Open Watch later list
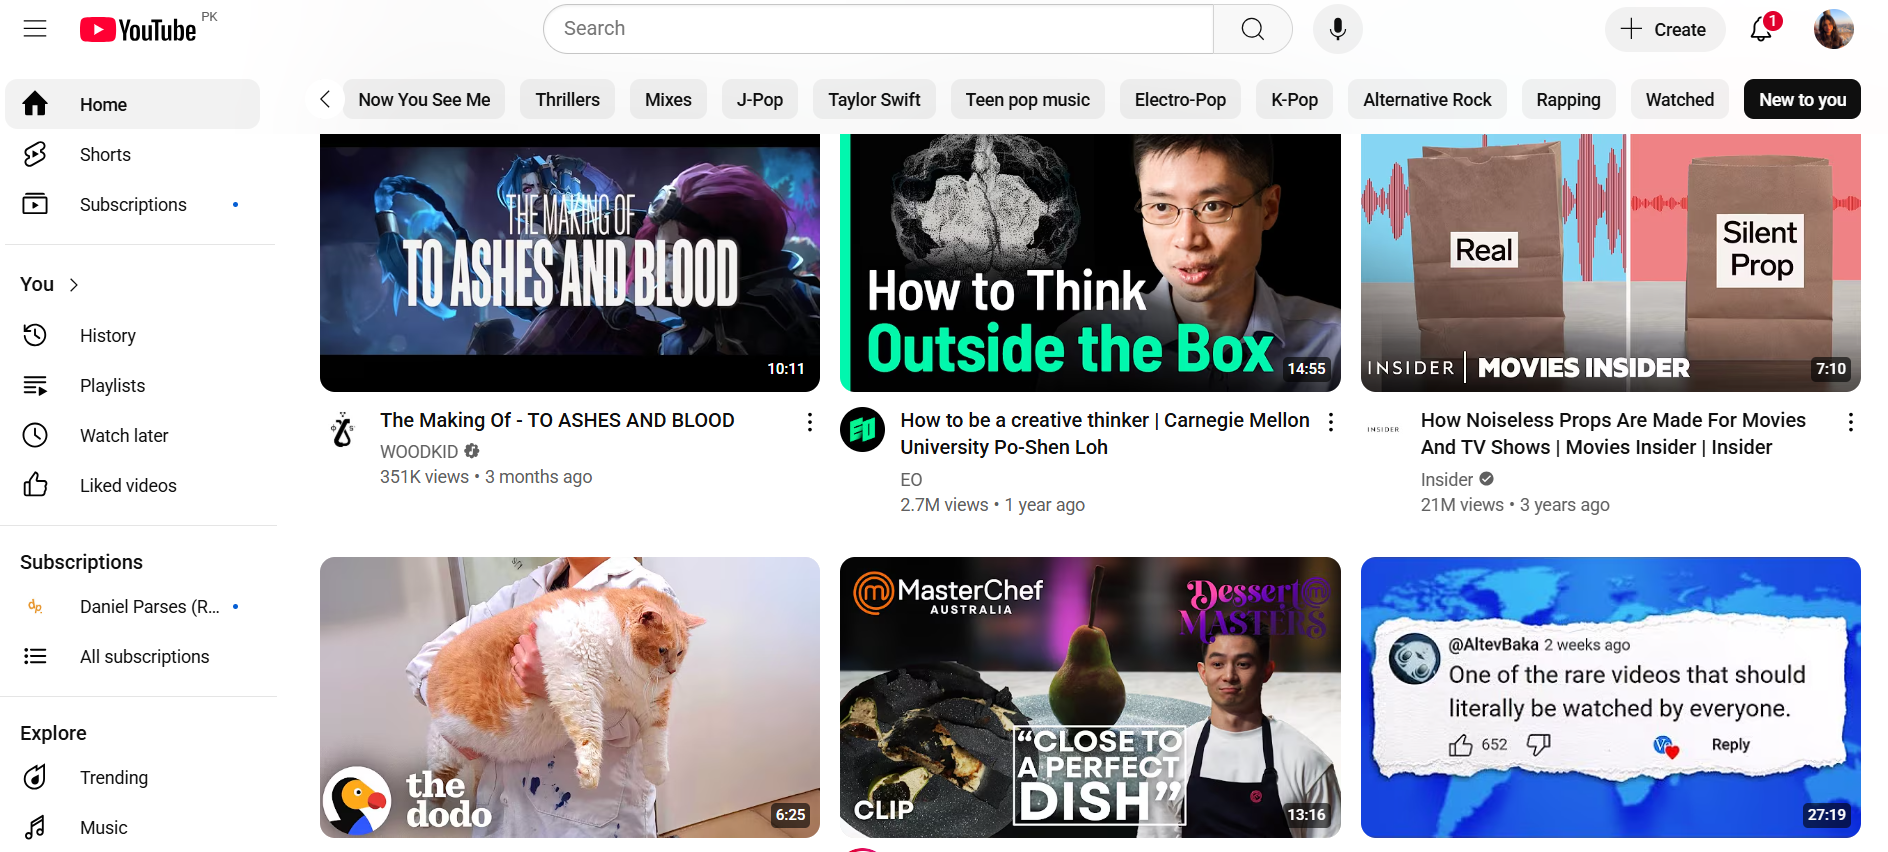This screenshot has height=852, width=1888. pyautogui.click(x=132, y=435)
